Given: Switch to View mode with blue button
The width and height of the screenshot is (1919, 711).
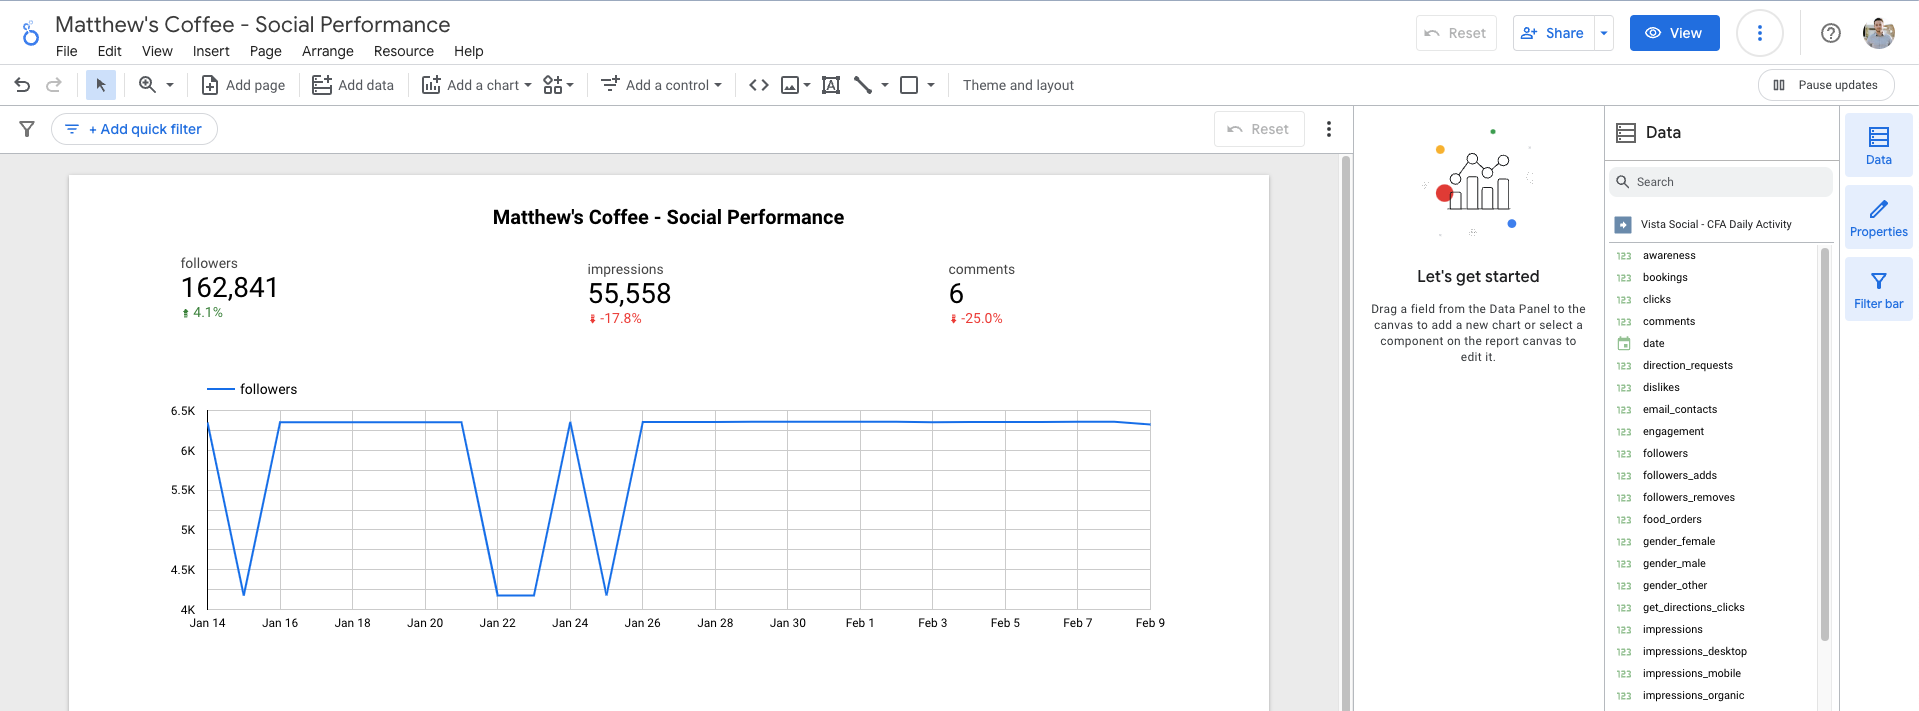Looking at the screenshot, I should pos(1675,33).
